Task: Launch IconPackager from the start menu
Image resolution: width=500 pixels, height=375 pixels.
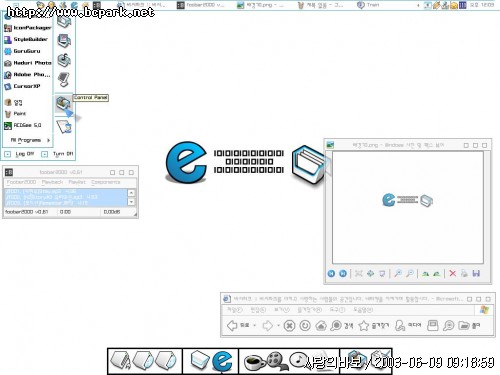Action: click(28, 28)
